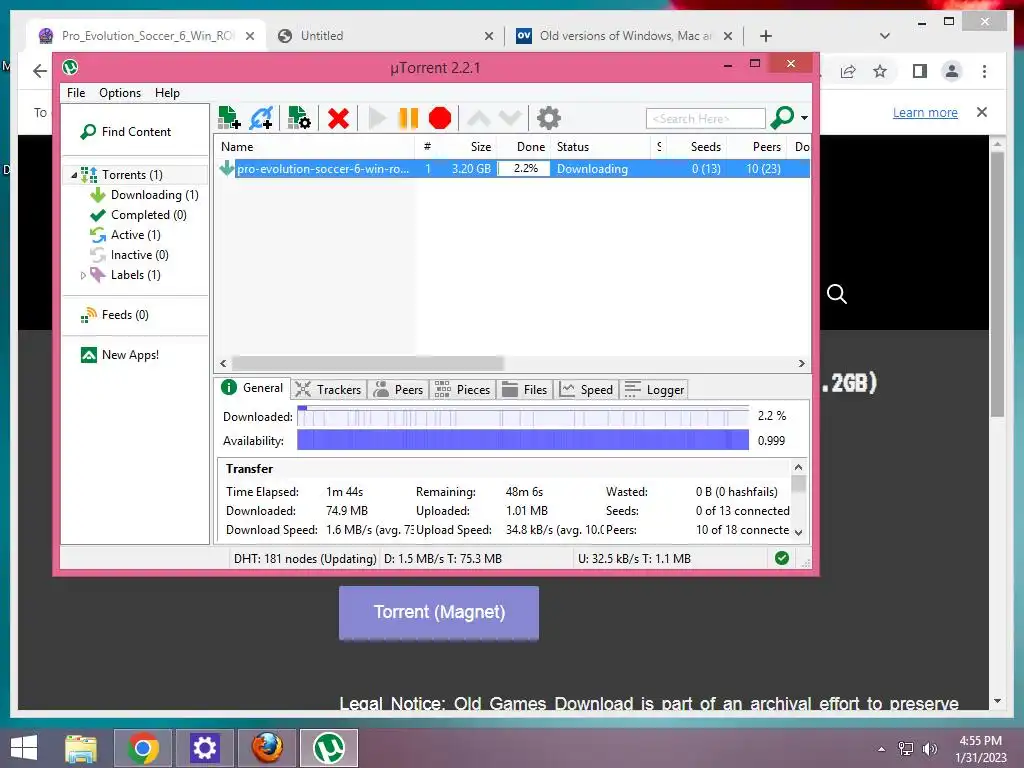Click the right arrow of the list scrollbar

coord(802,363)
